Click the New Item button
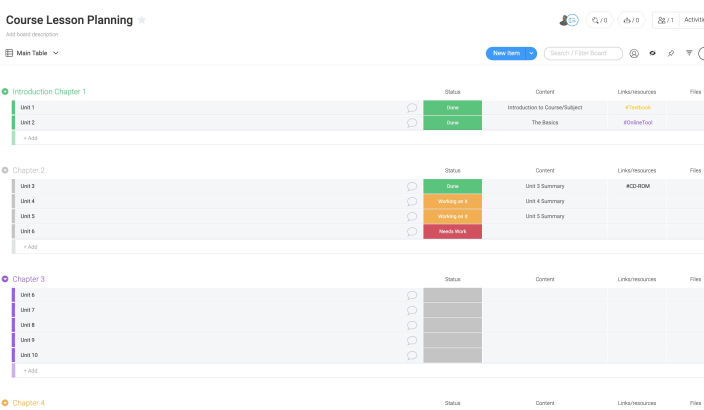704x410 pixels. [x=506, y=53]
